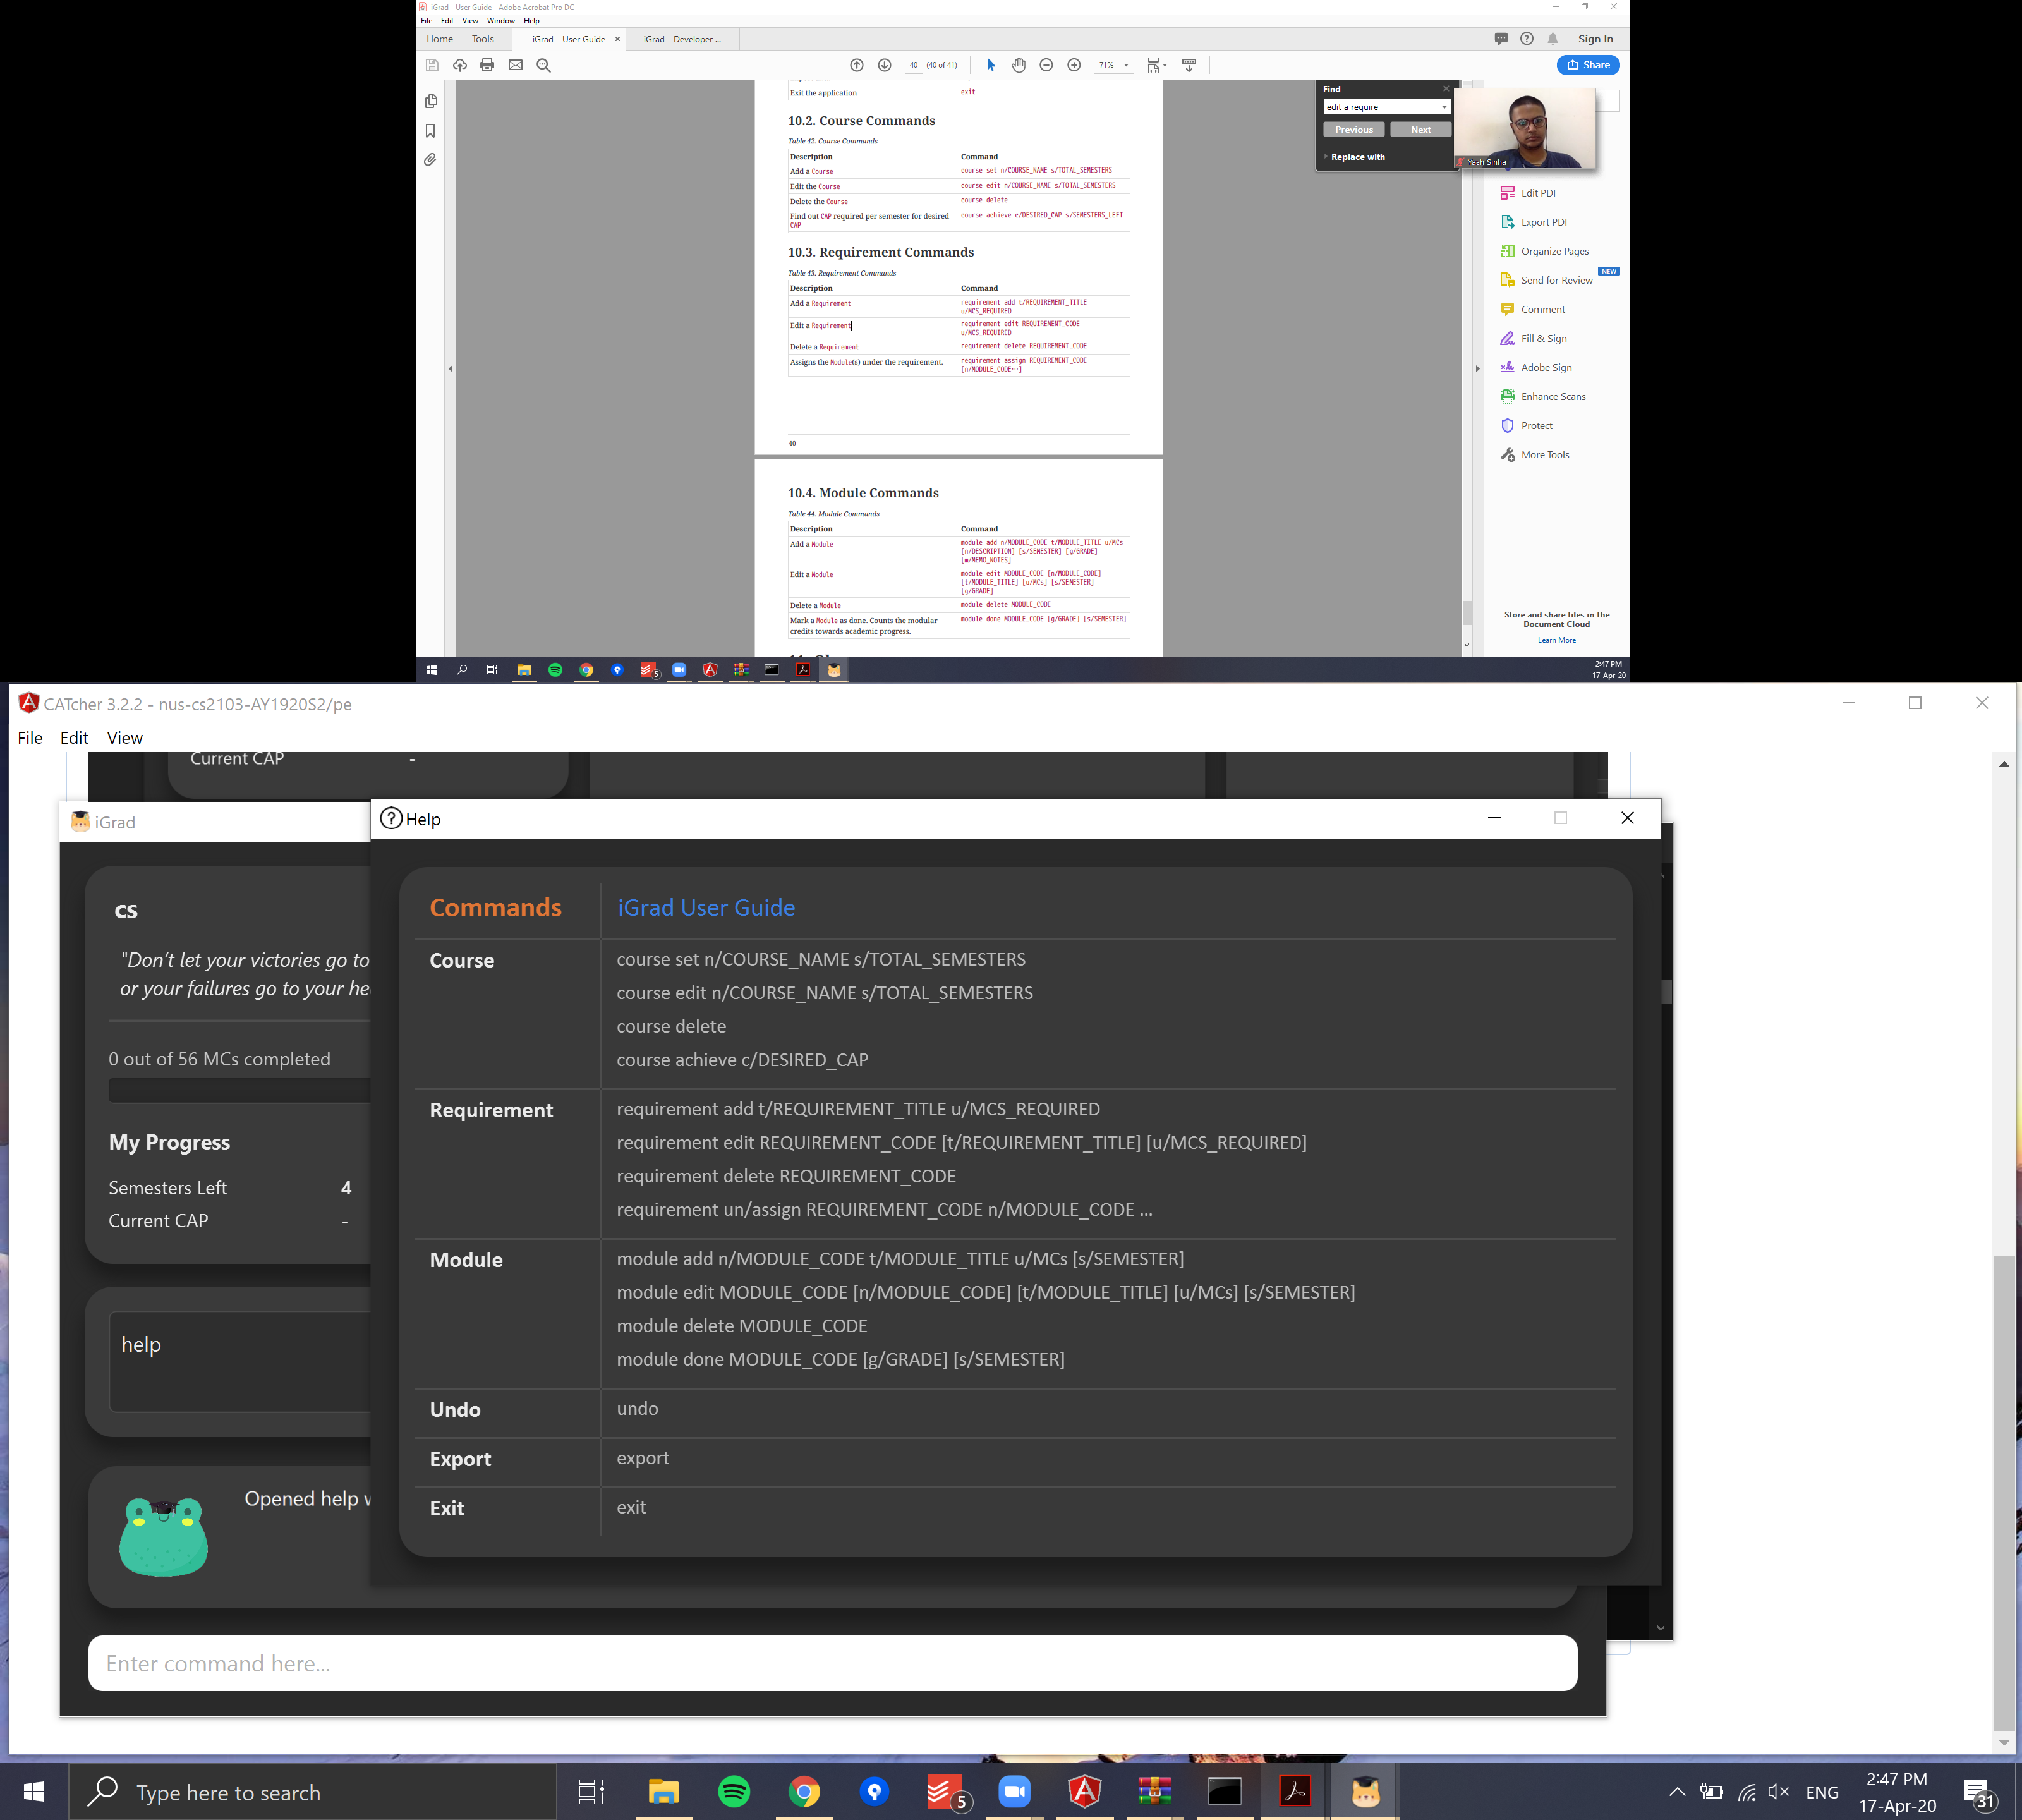
Task: Select the hand pan tool
Action: 1018,65
